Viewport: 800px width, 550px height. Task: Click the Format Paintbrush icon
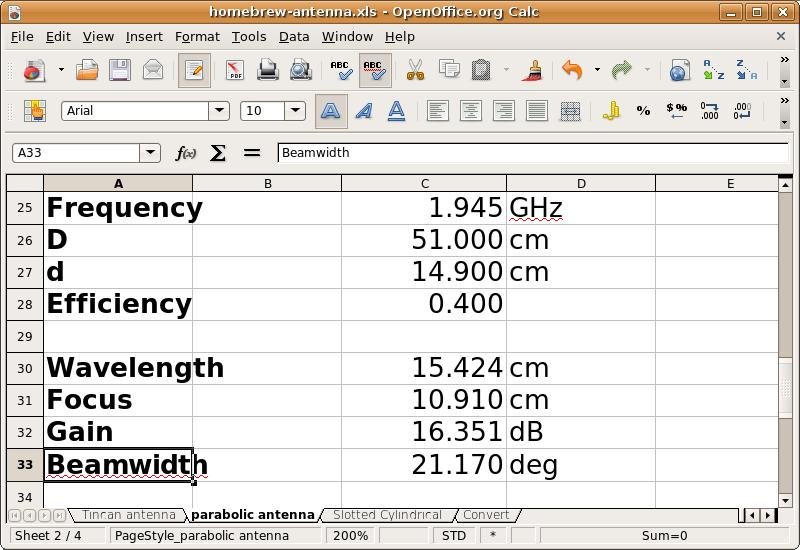(x=533, y=70)
